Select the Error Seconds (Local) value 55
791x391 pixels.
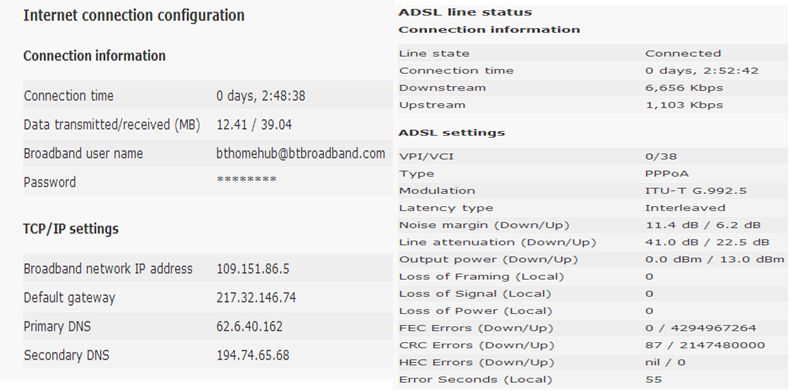(x=653, y=379)
